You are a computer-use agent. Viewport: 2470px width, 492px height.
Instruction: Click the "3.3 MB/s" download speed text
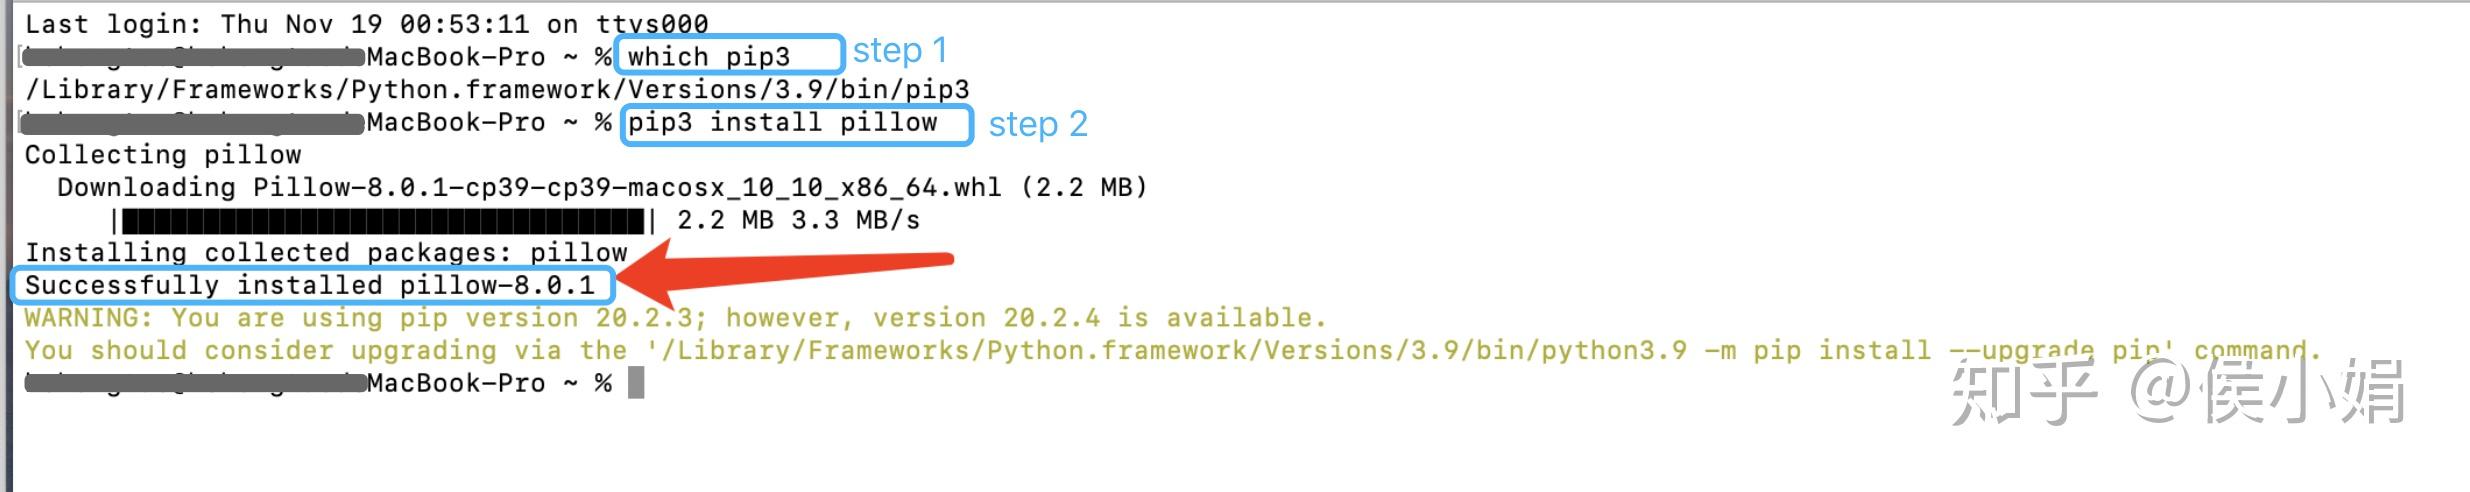[x=855, y=220]
